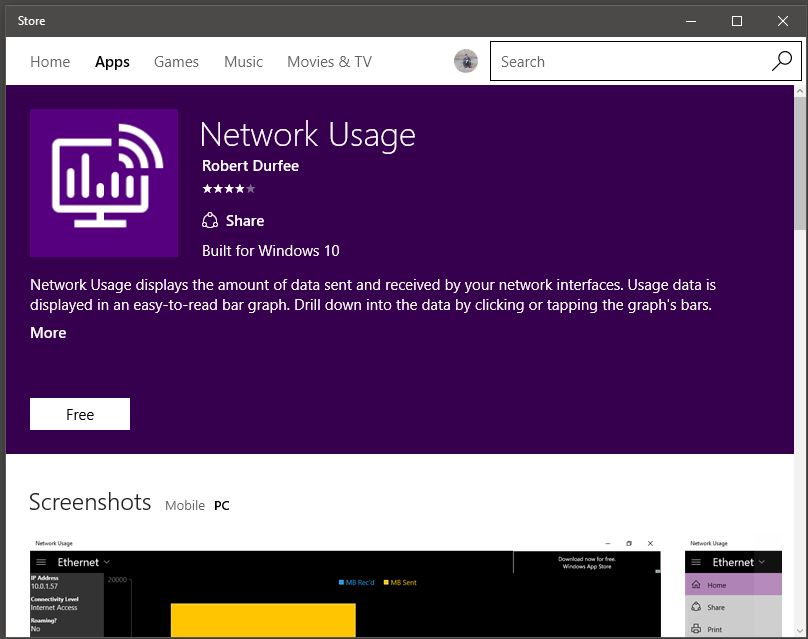The height and width of the screenshot is (639, 808).
Task: Switch screenshots view to Mobile
Action: pos(185,505)
